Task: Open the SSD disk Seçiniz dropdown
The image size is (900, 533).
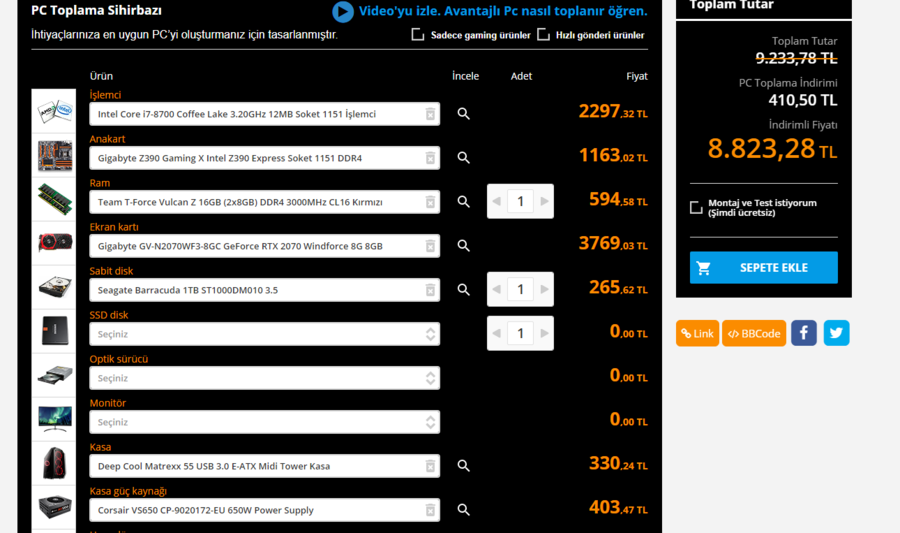Action: 265,334
